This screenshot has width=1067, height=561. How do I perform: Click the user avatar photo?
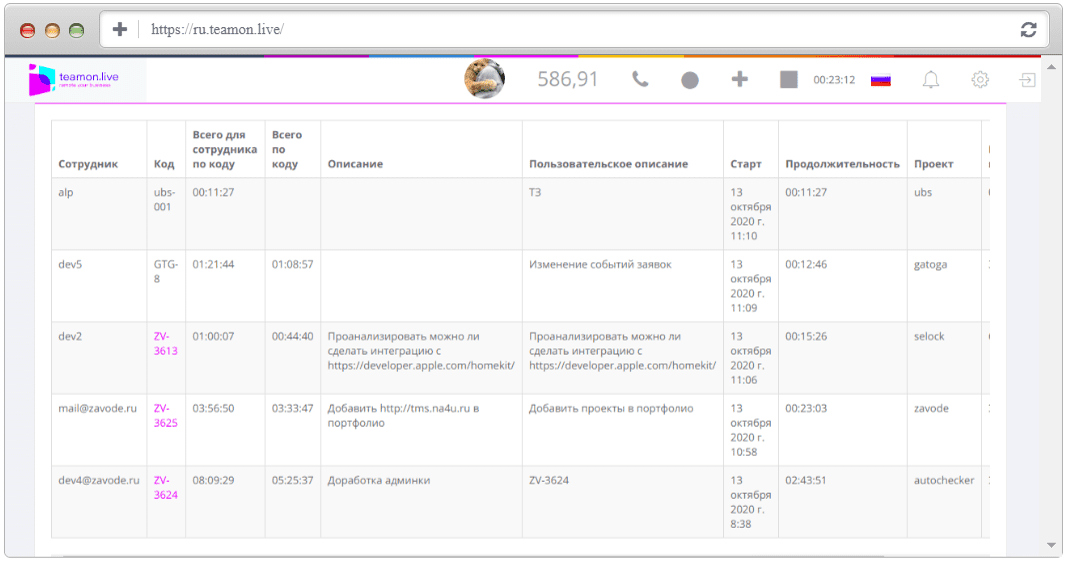click(485, 79)
